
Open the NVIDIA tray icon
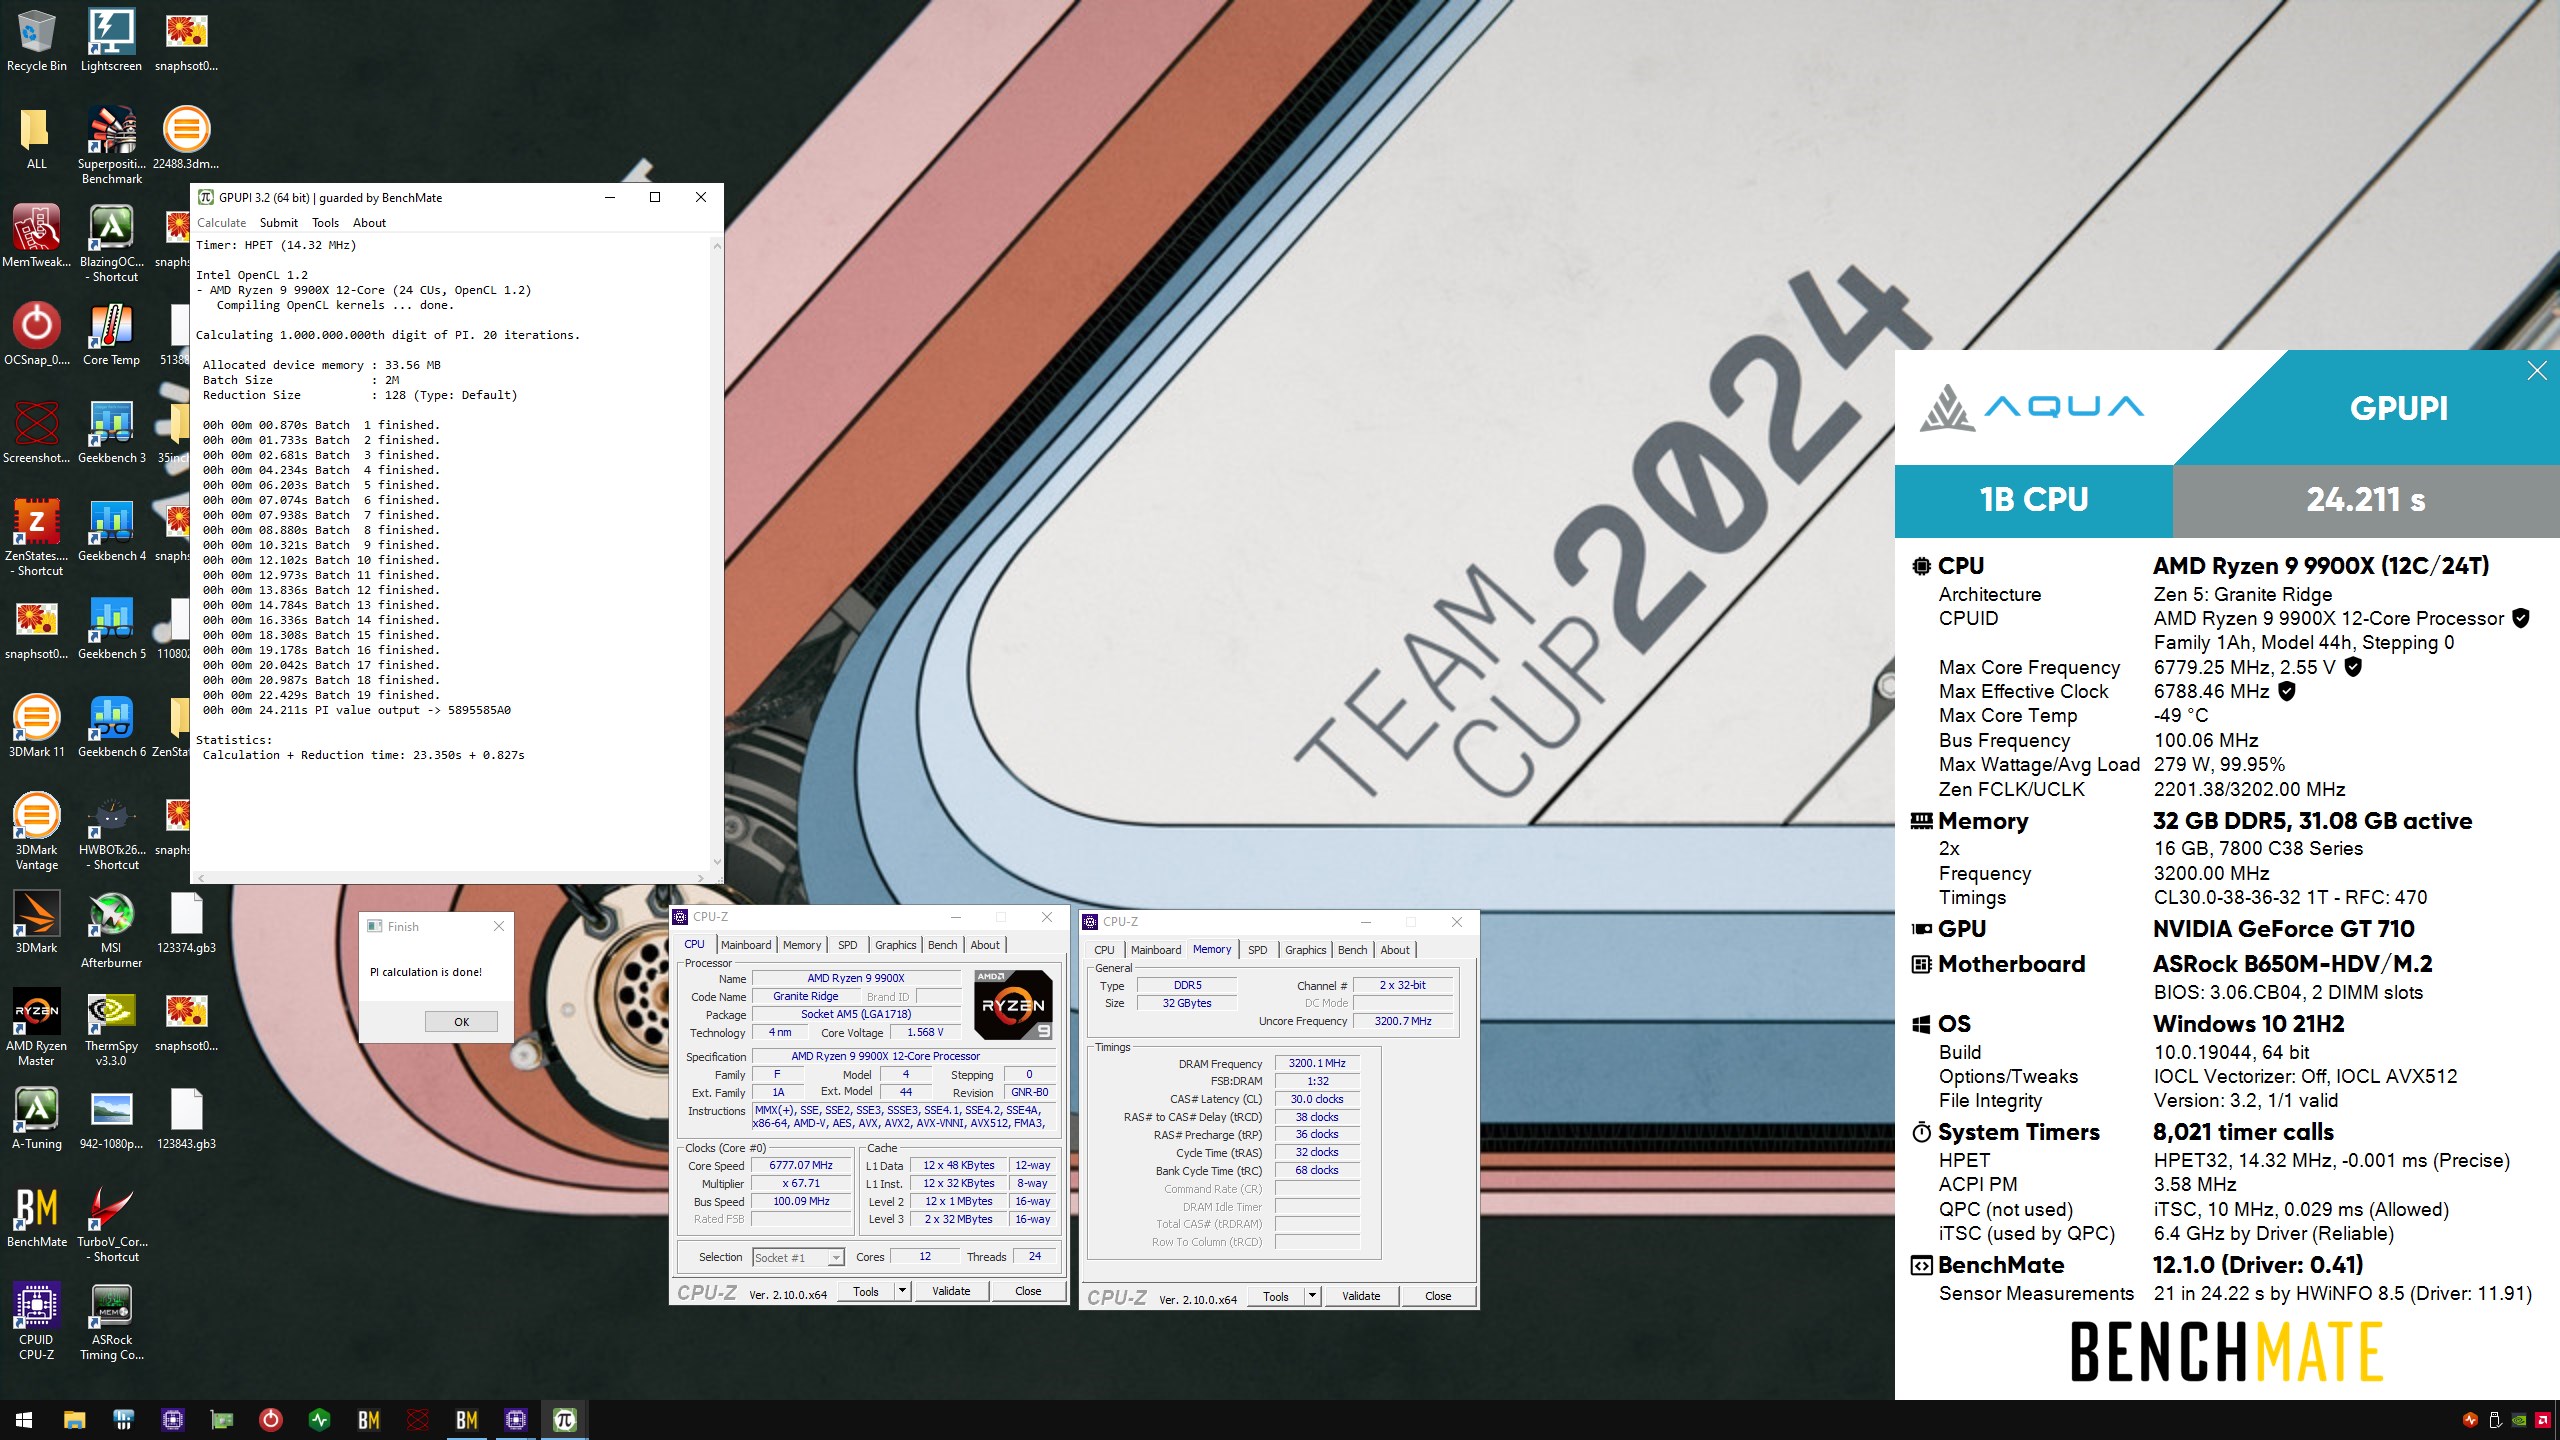click(x=2519, y=1420)
